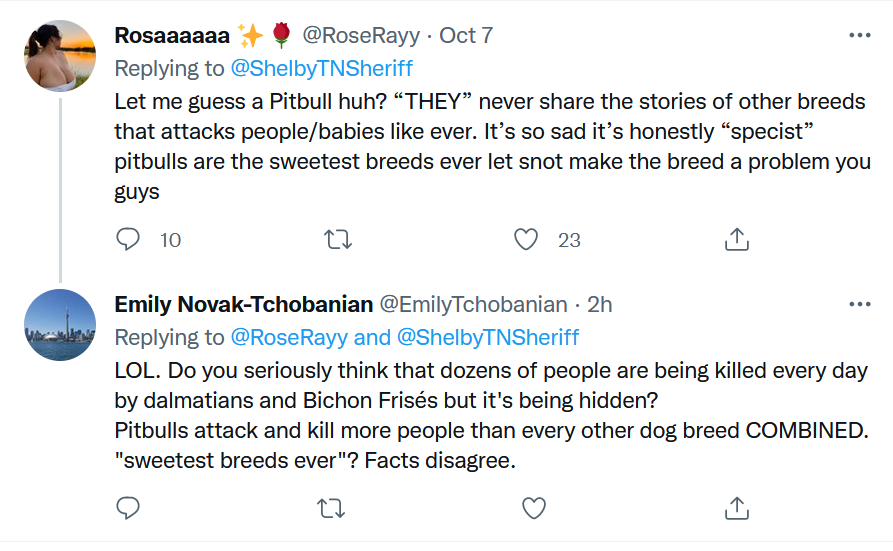Like Emily Novak-Tchobanian's tweet
This screenshot has width=893, height=551.
(534, 508)
